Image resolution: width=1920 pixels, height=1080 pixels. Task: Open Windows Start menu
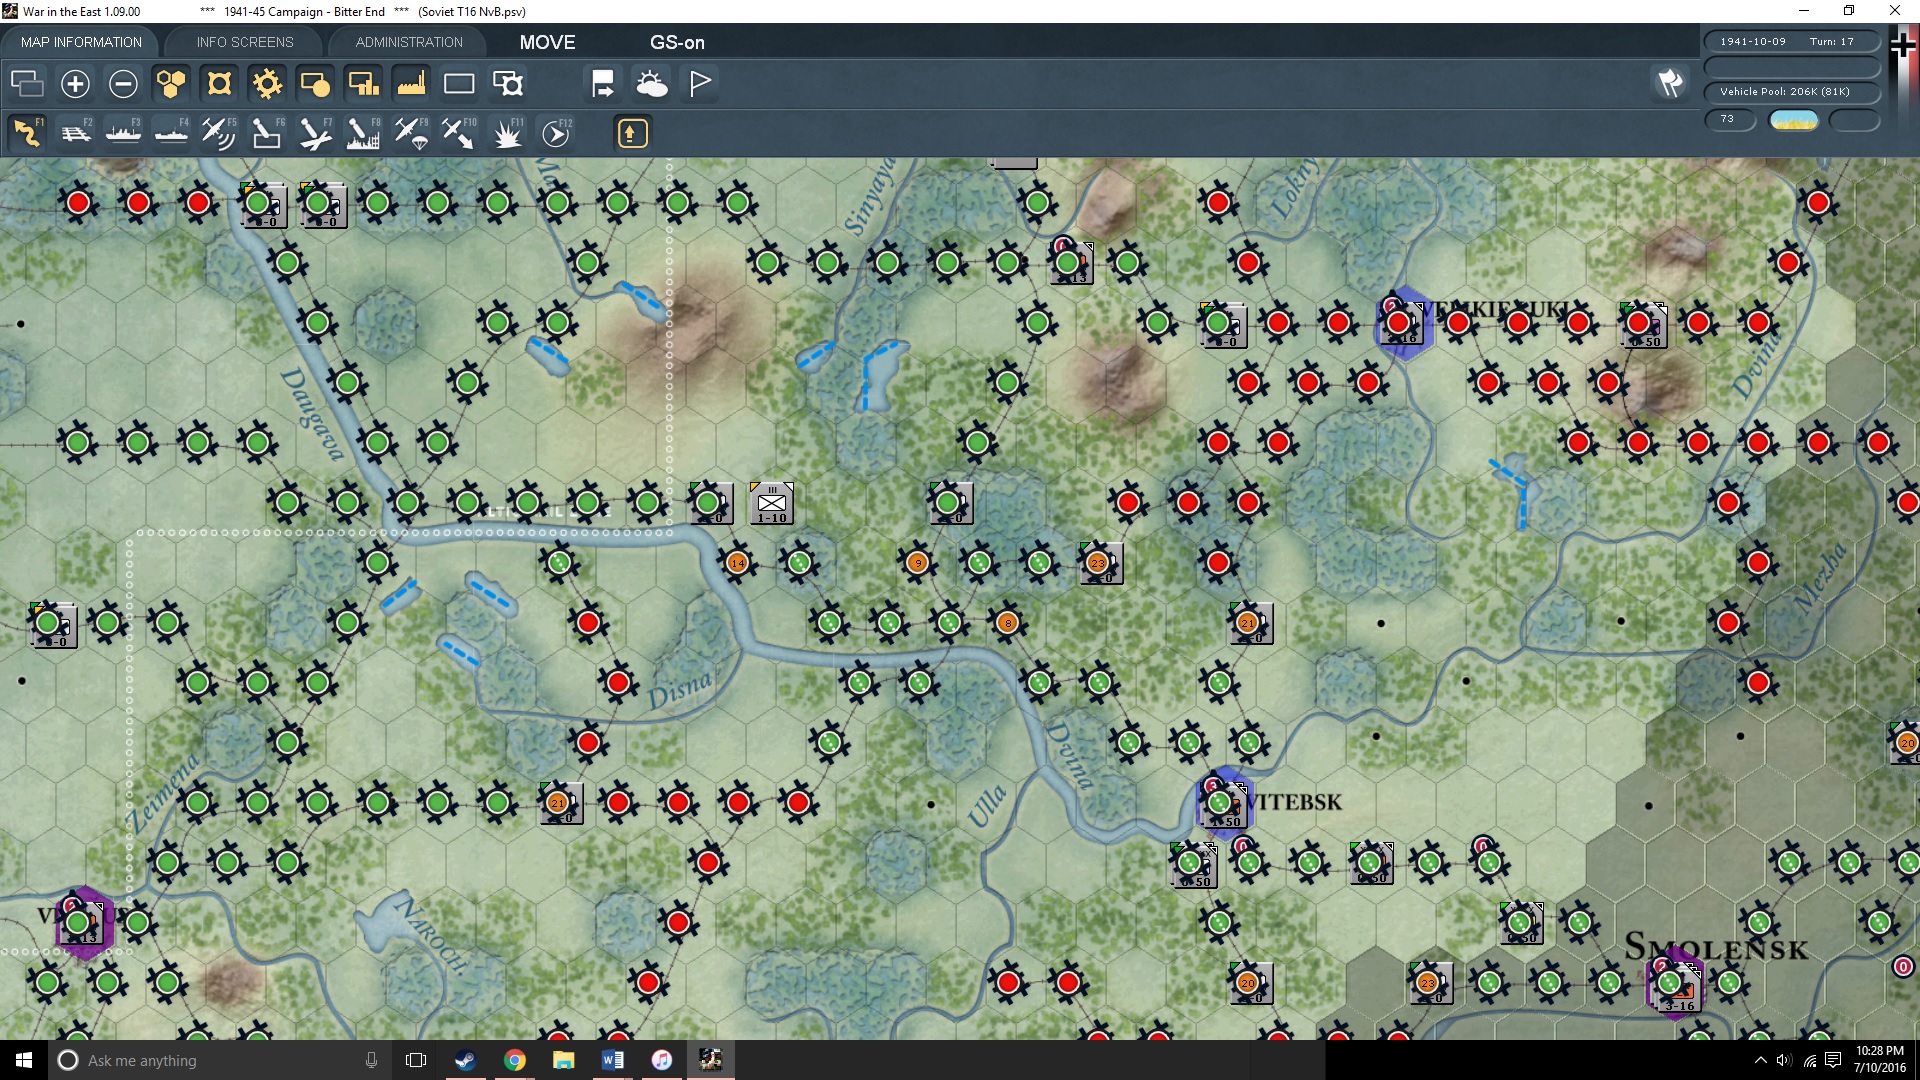[24, 1060]
